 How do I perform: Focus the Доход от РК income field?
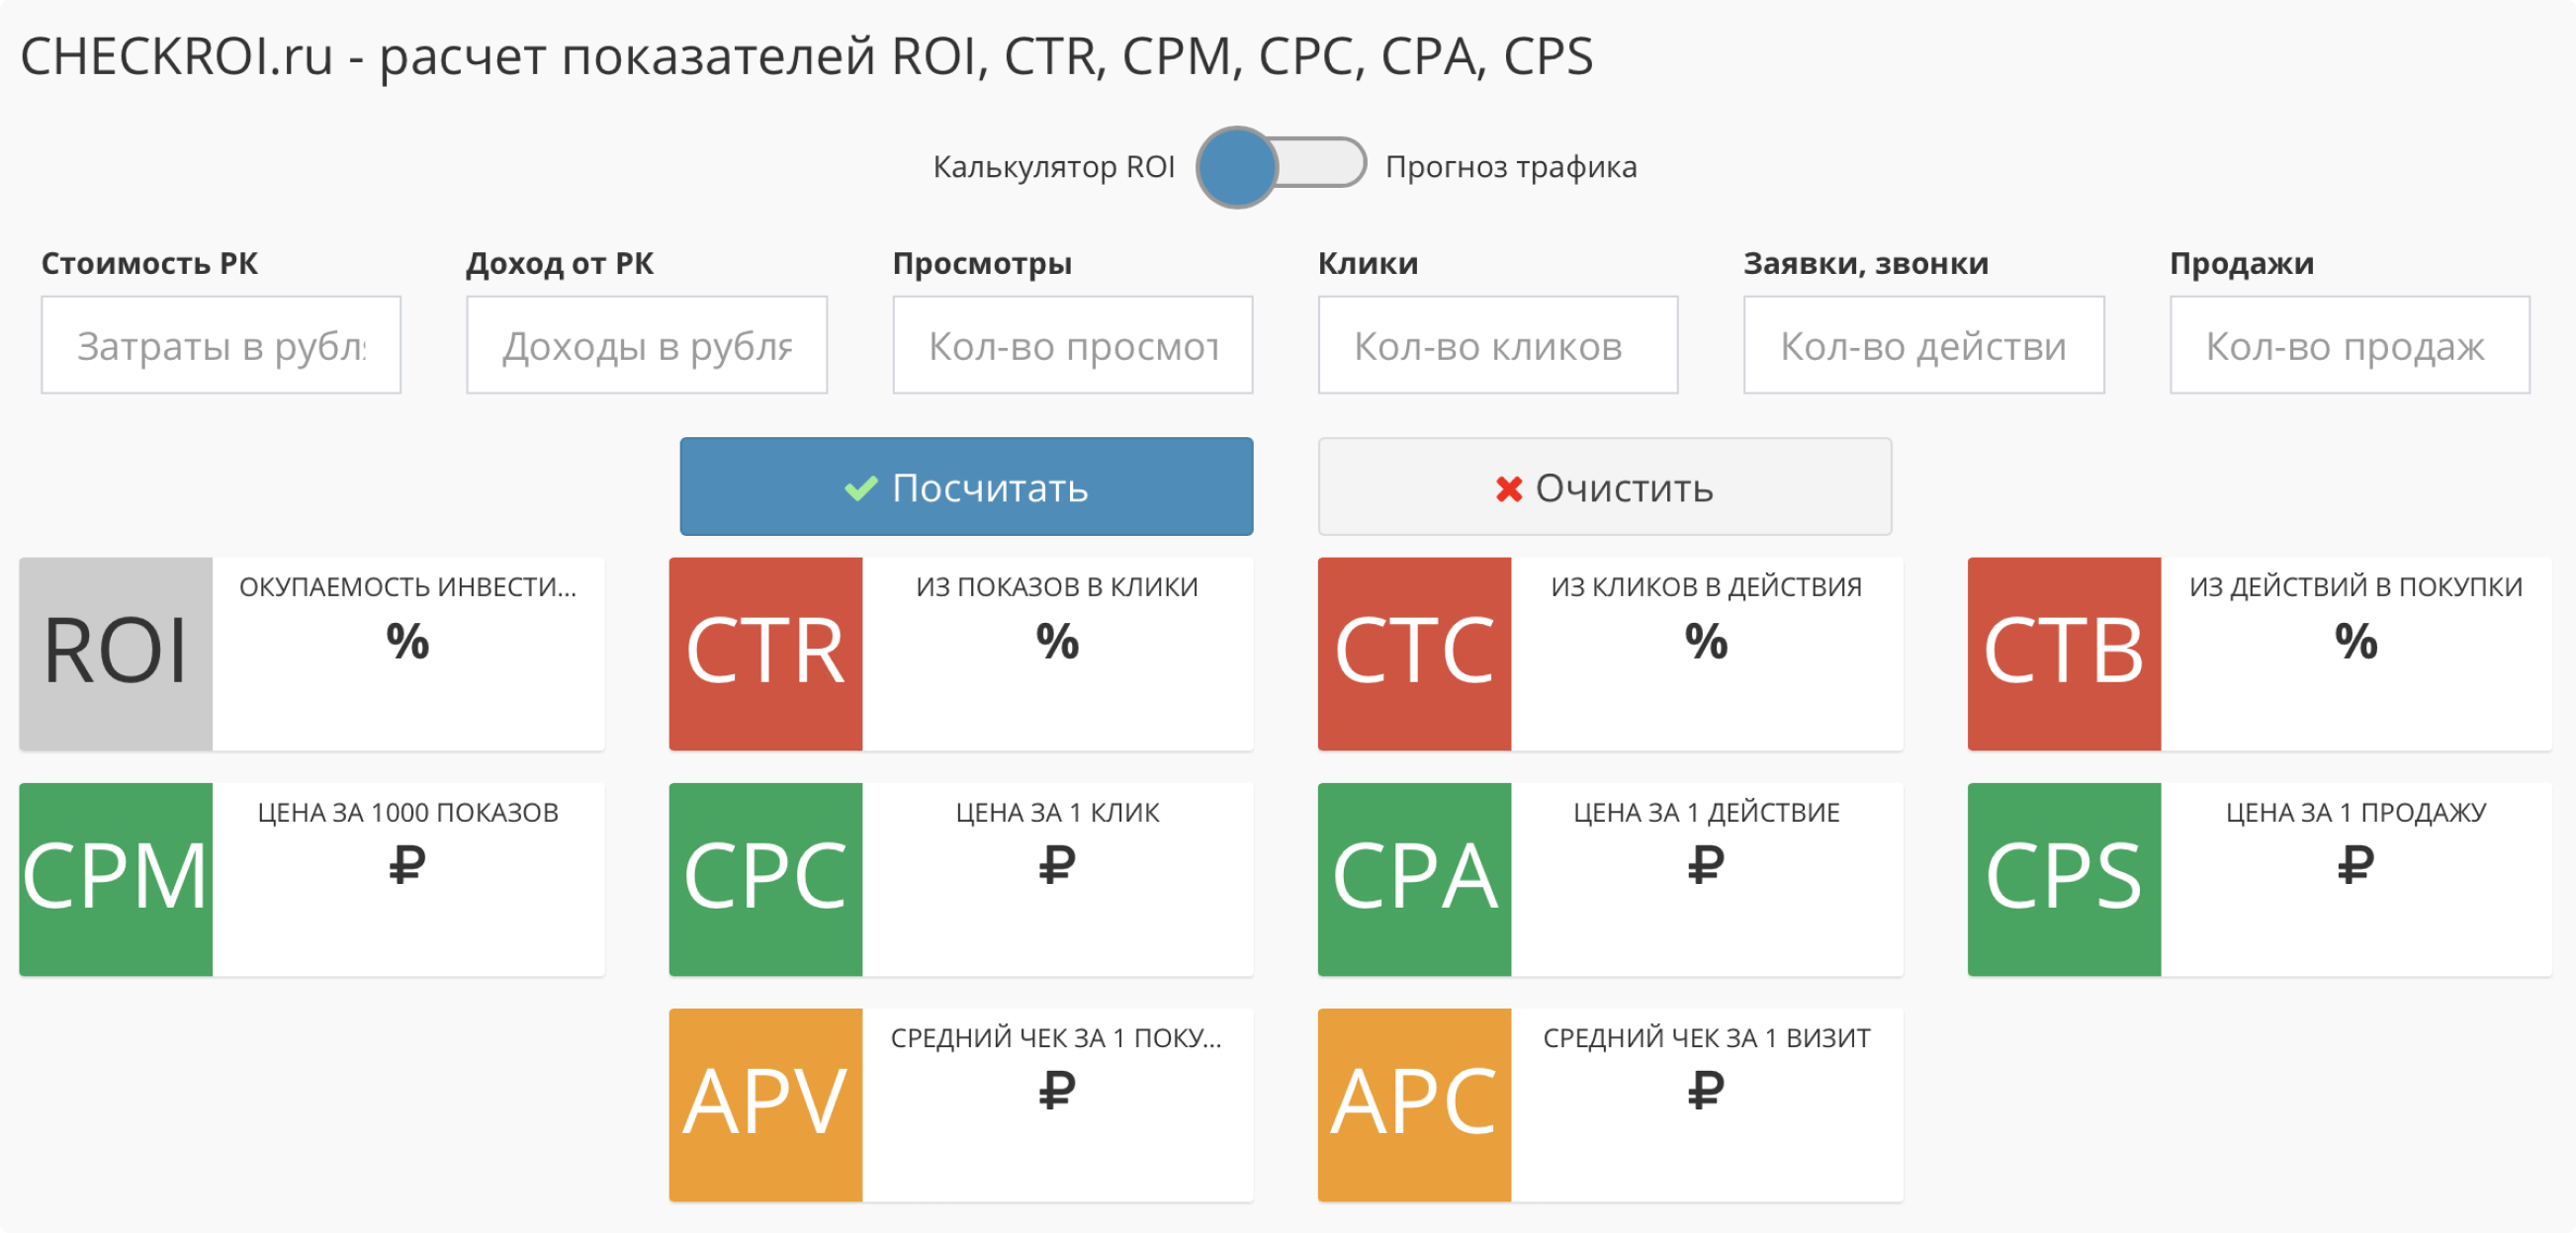[646, 345]
